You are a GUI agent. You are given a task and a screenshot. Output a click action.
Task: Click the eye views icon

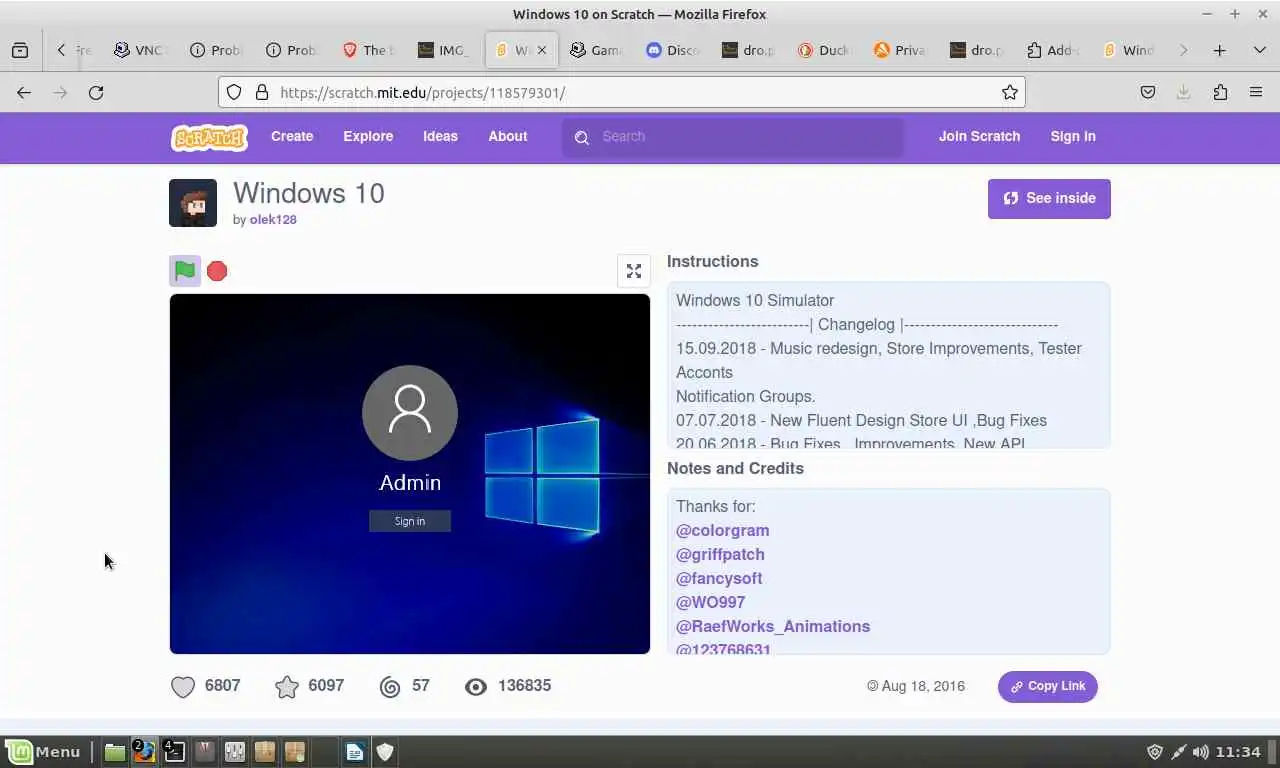click(476, 687)
